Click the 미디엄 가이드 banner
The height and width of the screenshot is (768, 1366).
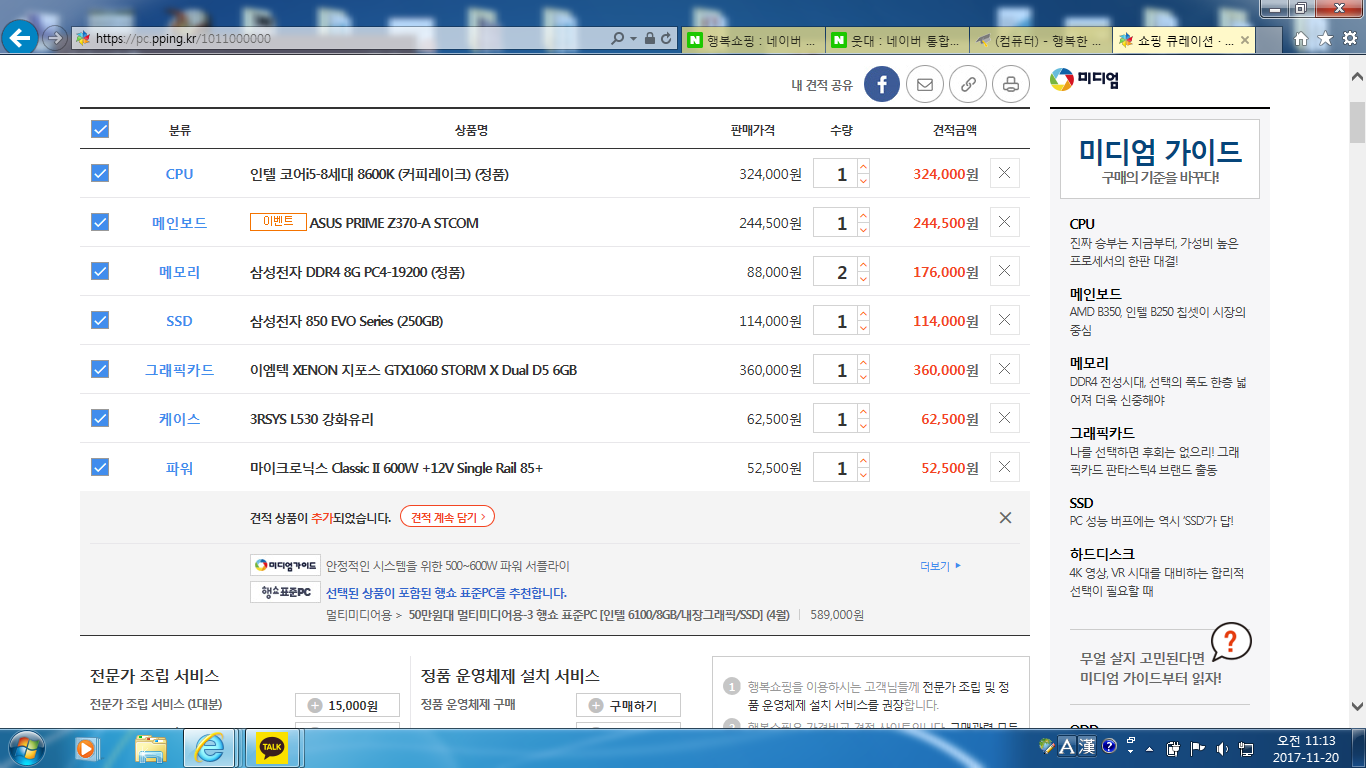pyautogui.click(x=1160, y=158)
